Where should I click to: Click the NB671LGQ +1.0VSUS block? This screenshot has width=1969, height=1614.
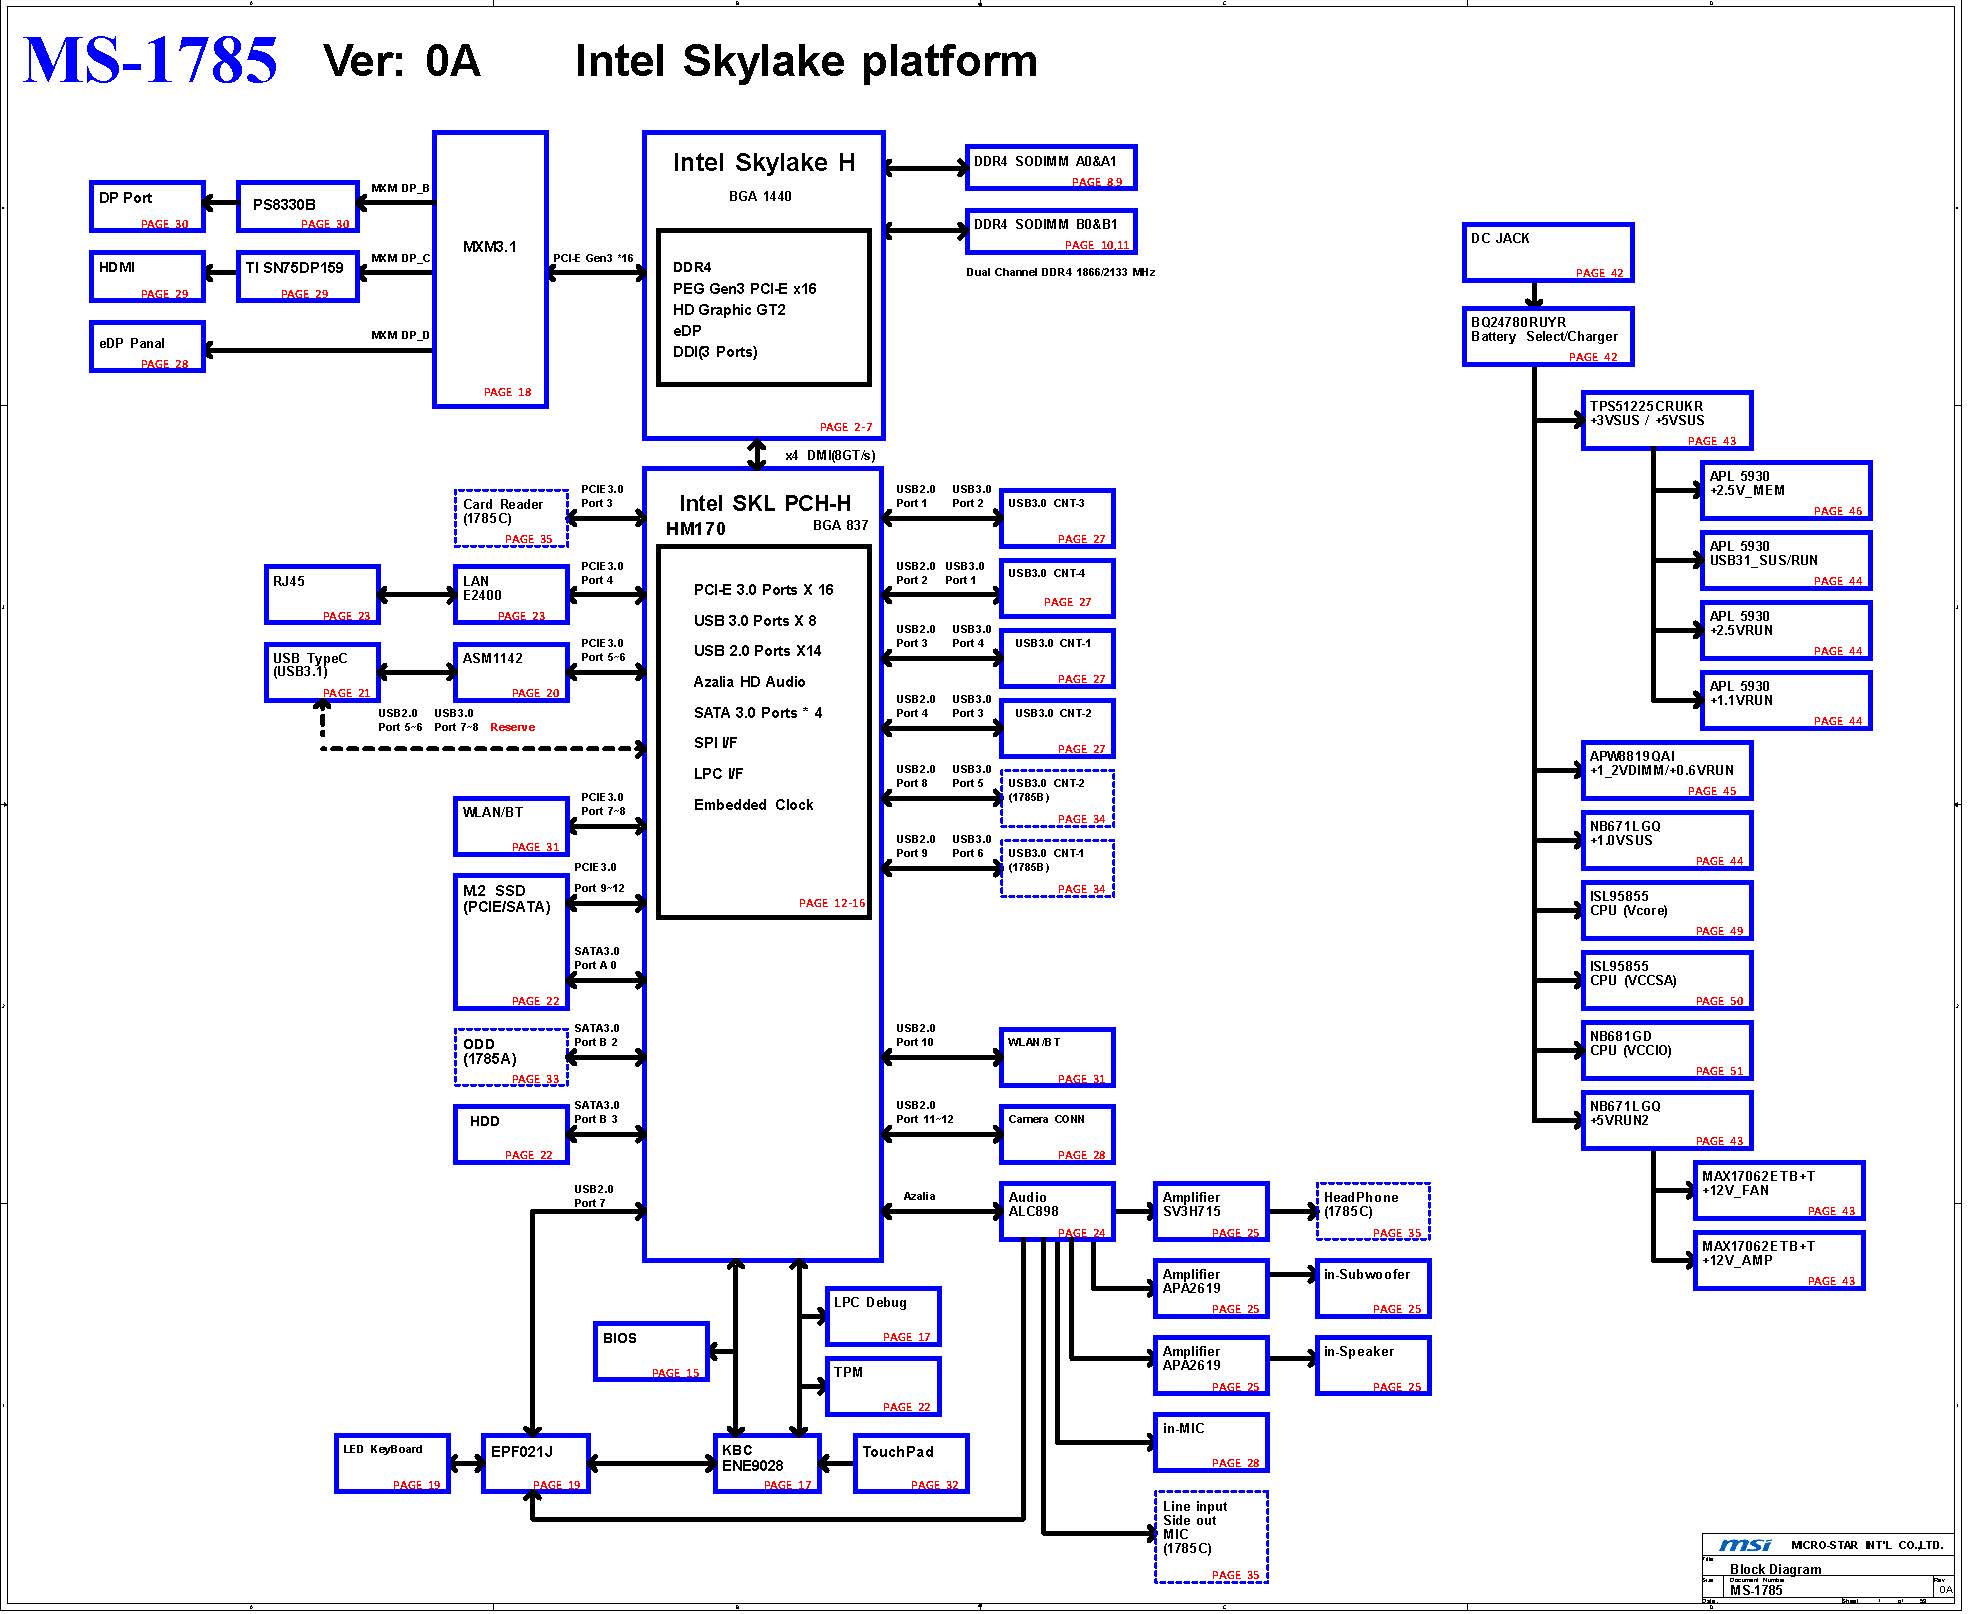[x=1667, y=841]
